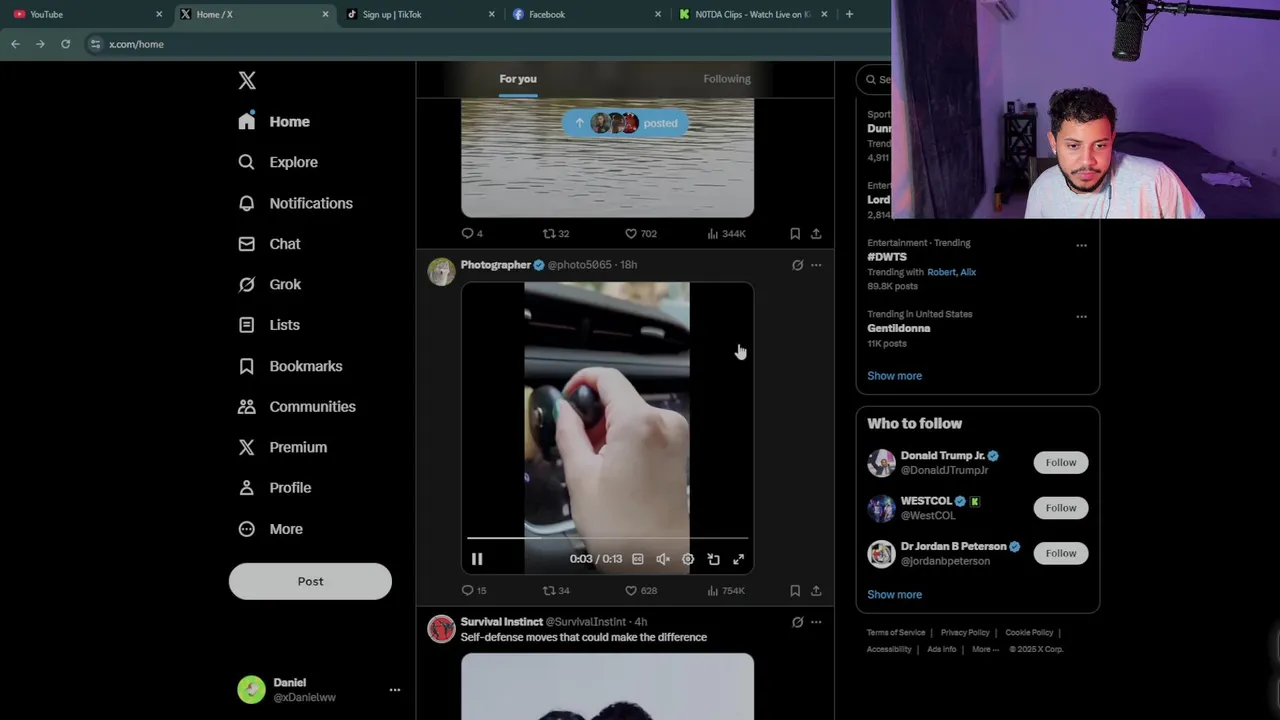Follow Dr Jordan B Peterson
This screenshot has width=1280, height=720.
click(x=1061, y=553)
